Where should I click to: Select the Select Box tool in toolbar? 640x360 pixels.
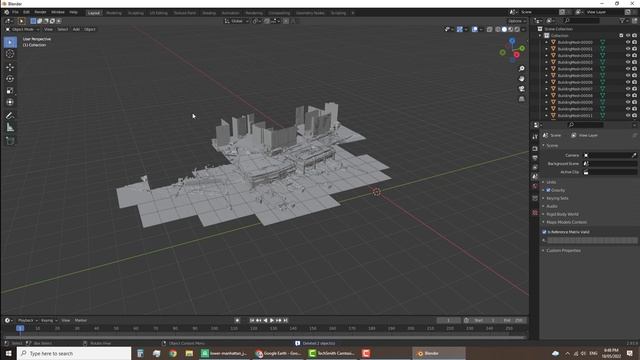[10, 42]
